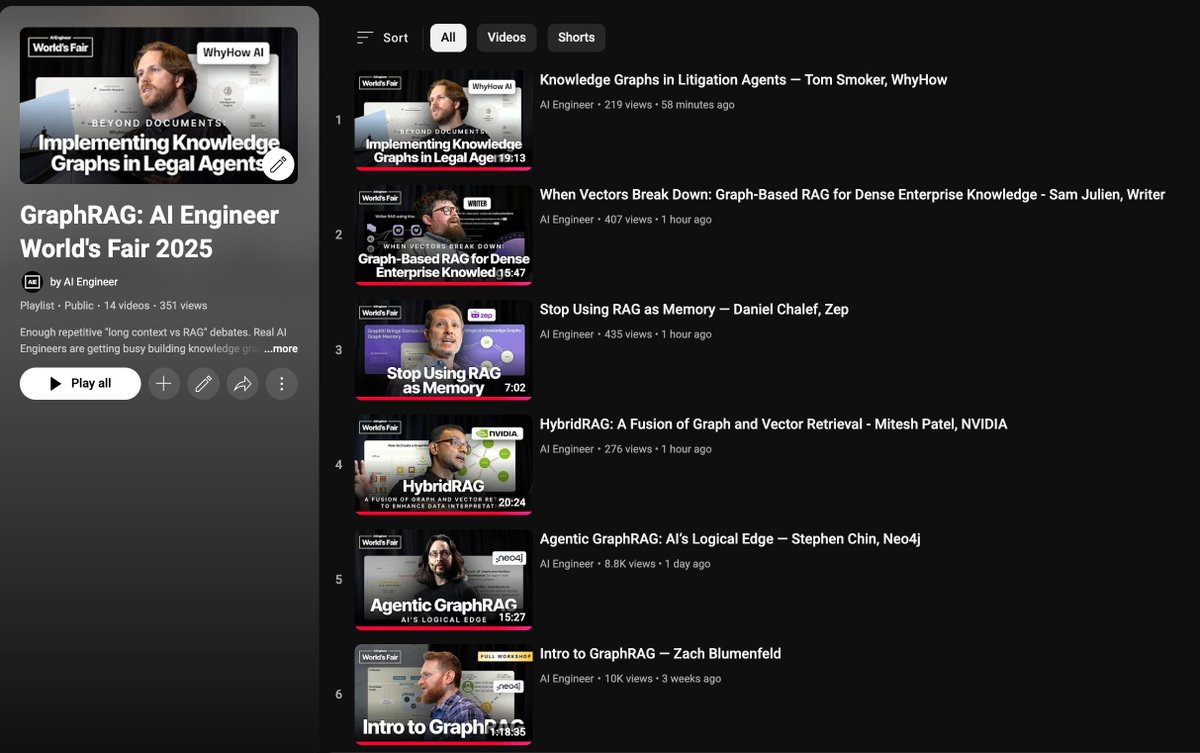Click AI Engineer channel name under Litigation Agents video
Image resolution: width=1200 pixels, height=753 pixels.
(567, 105)
